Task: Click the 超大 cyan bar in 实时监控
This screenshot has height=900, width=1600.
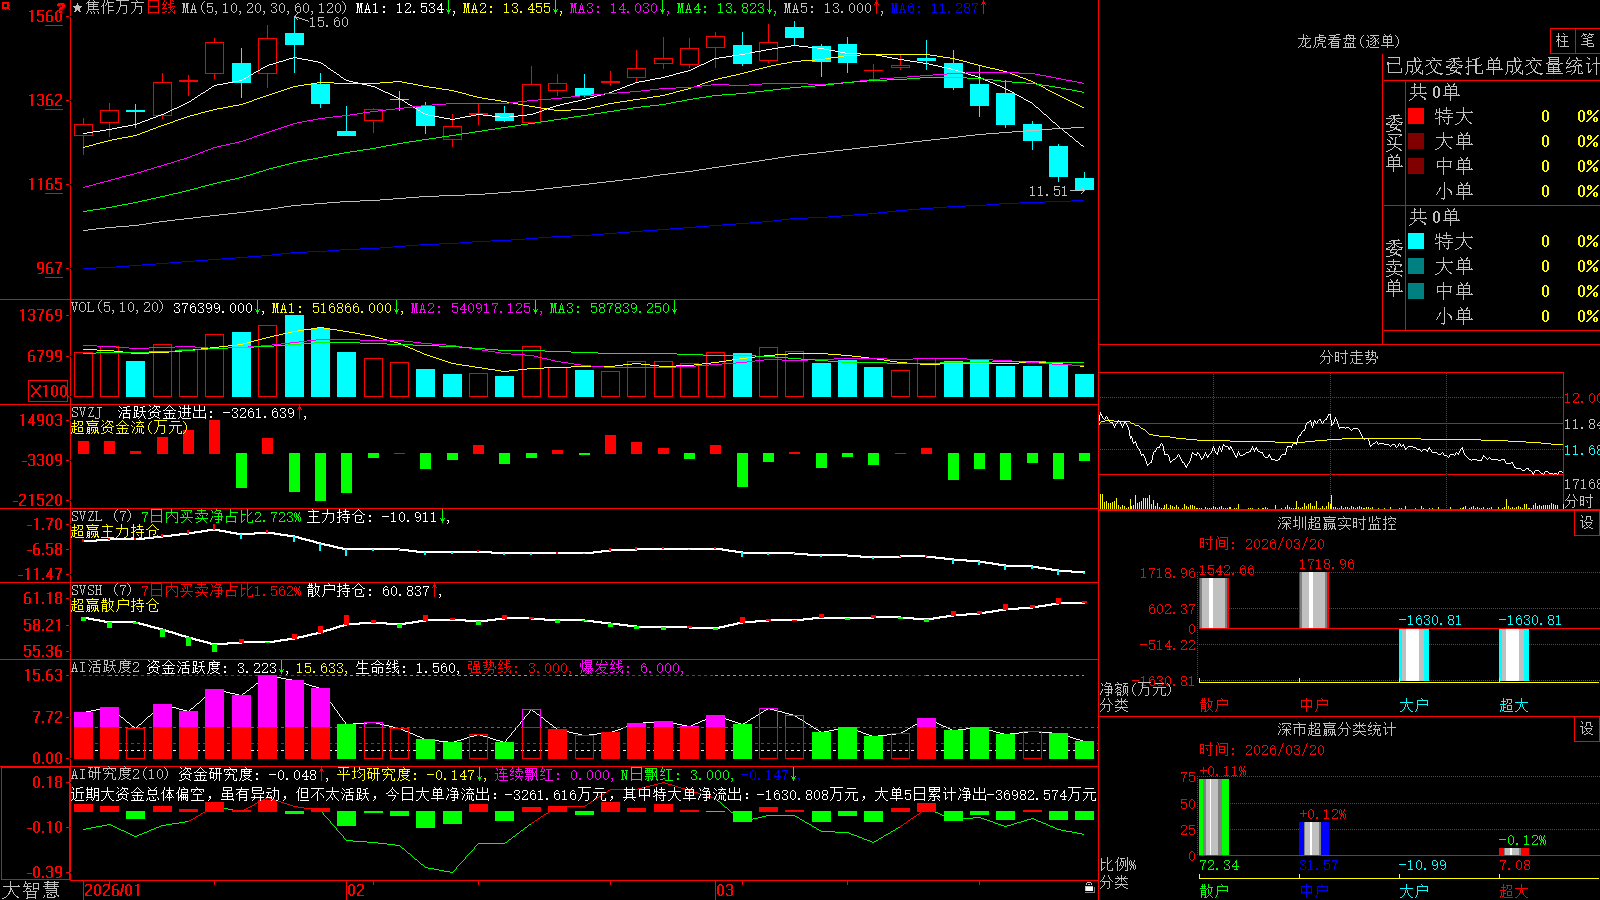Action: [x=1513, y=655]
